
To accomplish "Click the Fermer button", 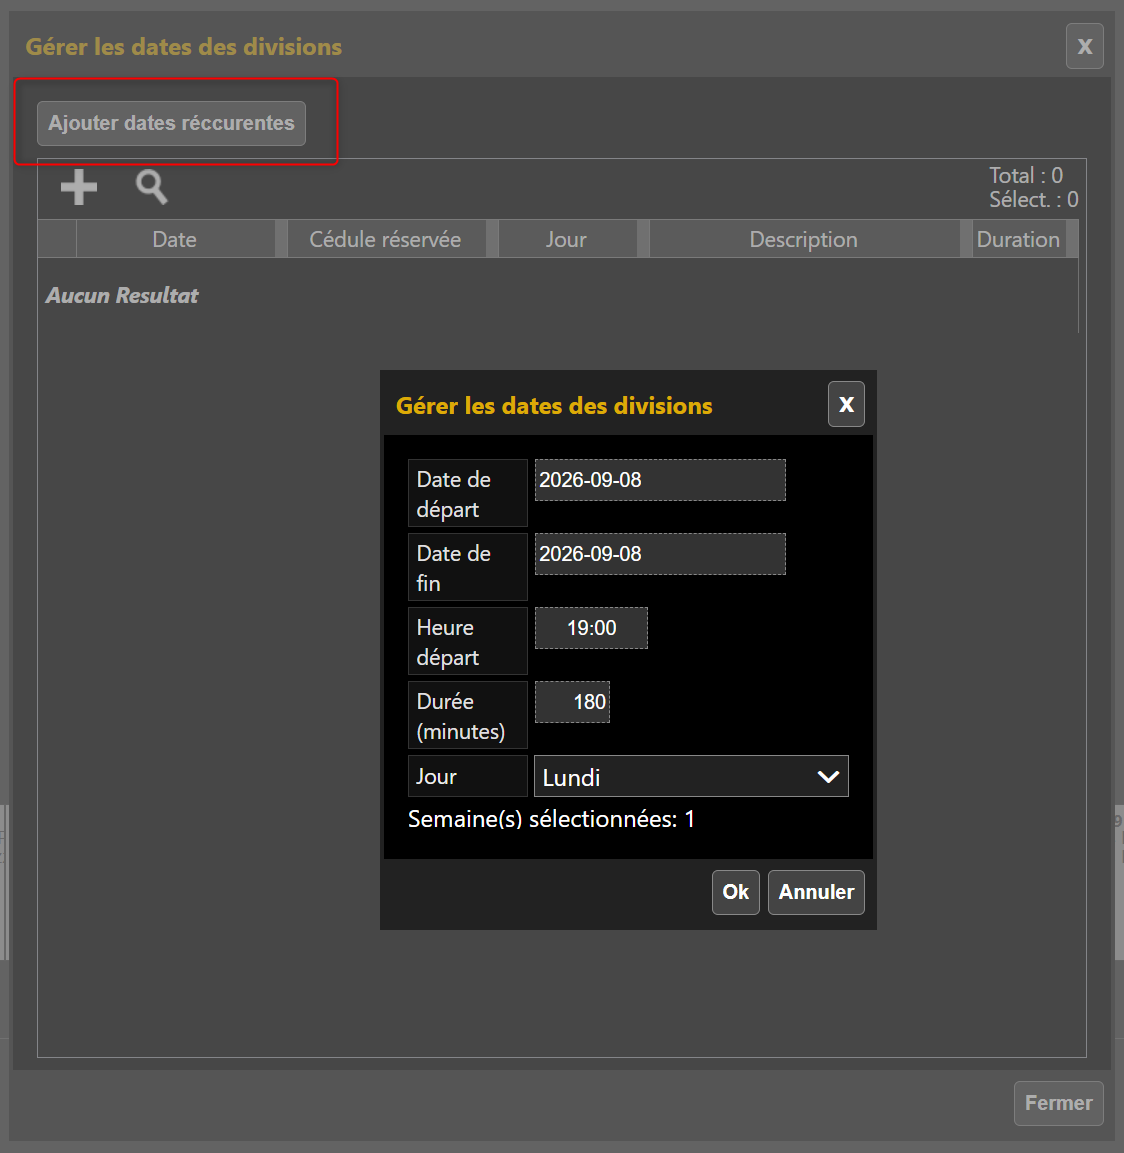I will [1059, 1103].
